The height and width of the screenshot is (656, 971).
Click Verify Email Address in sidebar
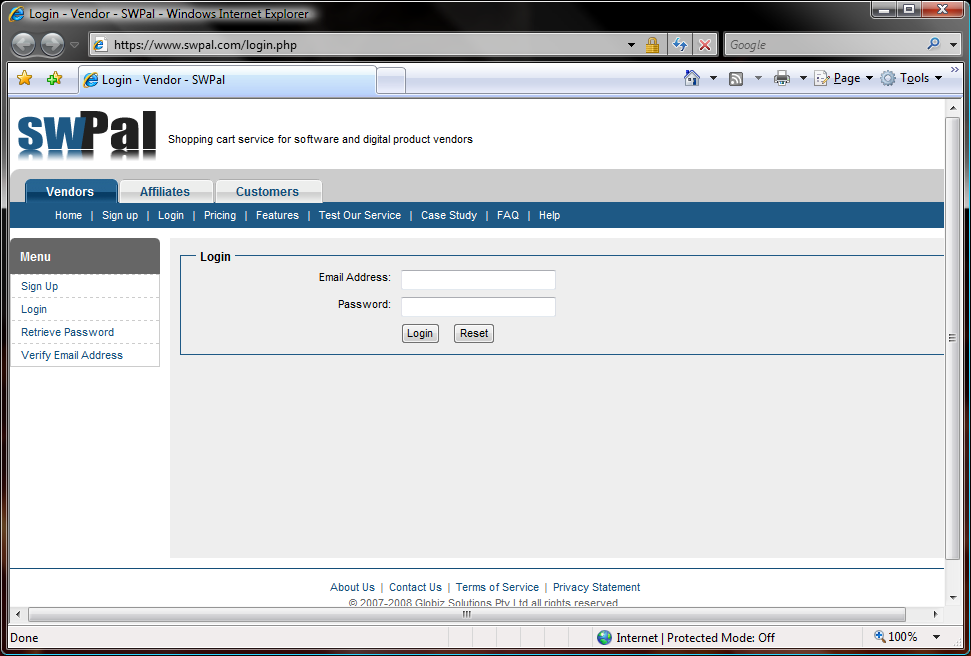pos(72,355)
